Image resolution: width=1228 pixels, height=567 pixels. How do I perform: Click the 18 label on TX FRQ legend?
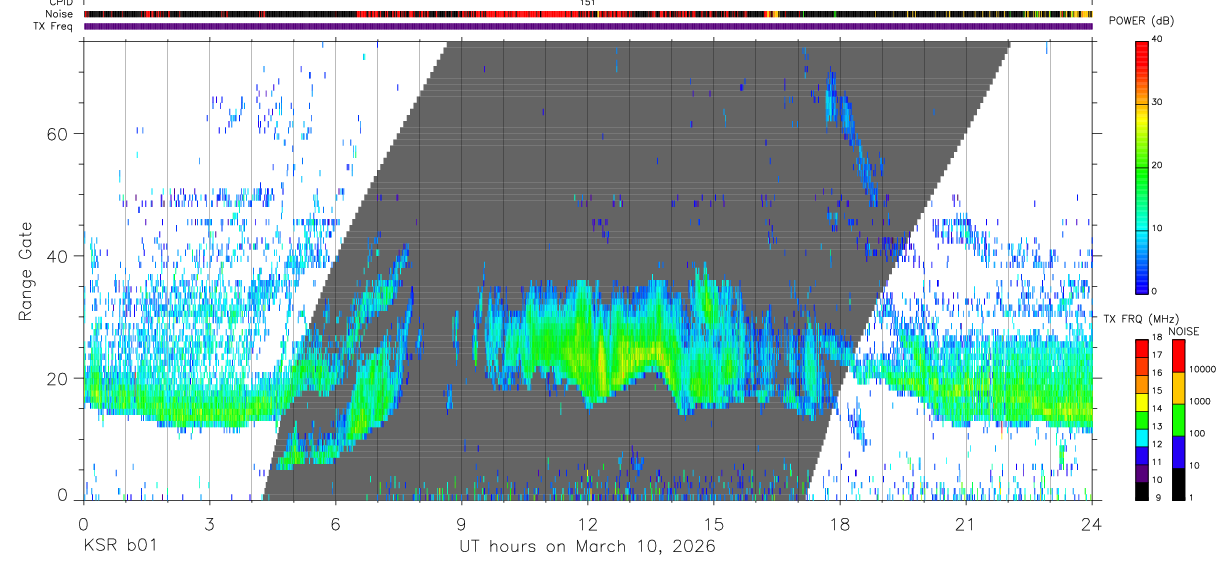point(1157,339)
